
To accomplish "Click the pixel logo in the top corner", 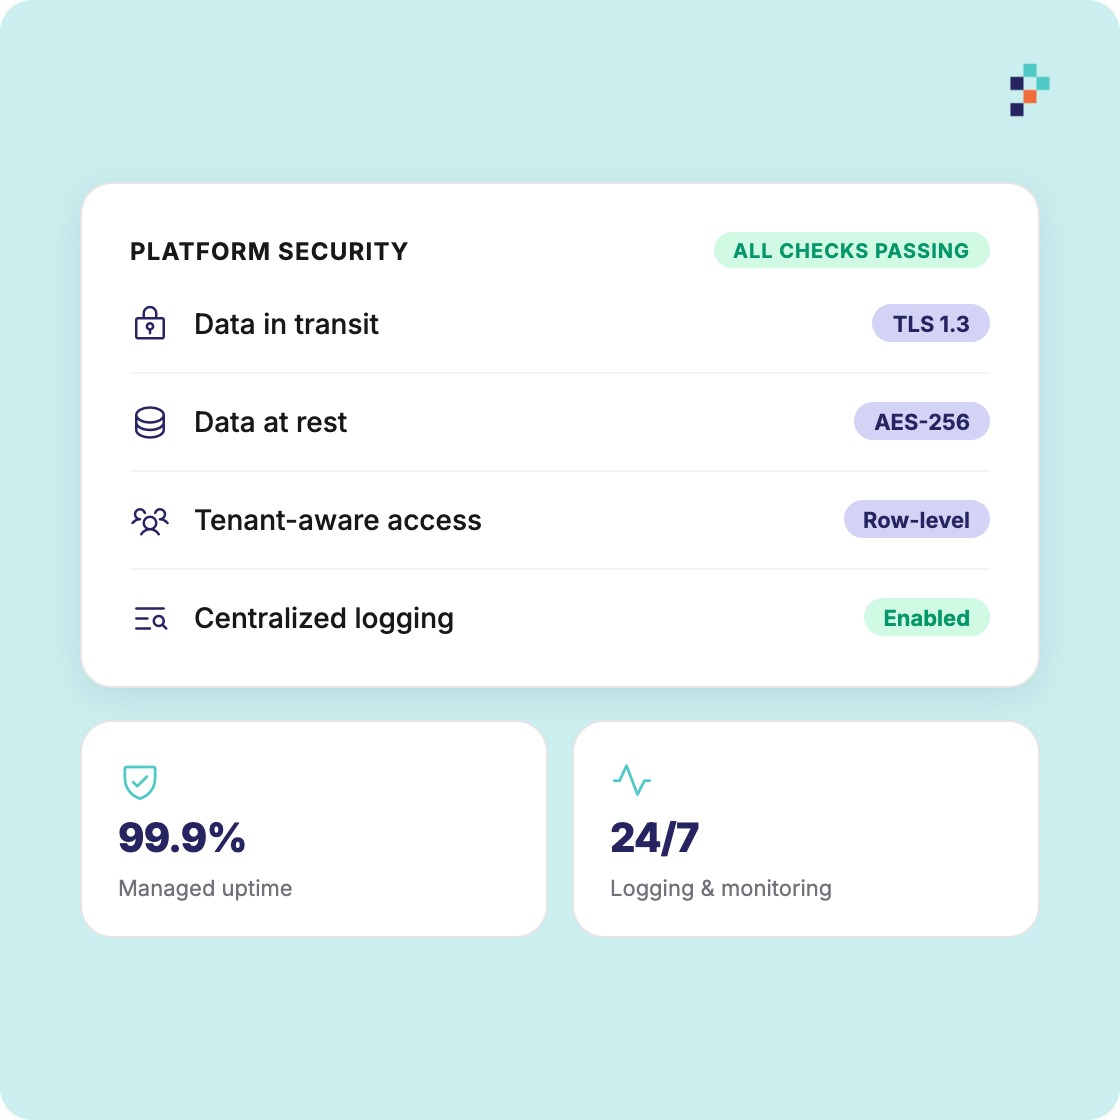I will [1029, 90].
